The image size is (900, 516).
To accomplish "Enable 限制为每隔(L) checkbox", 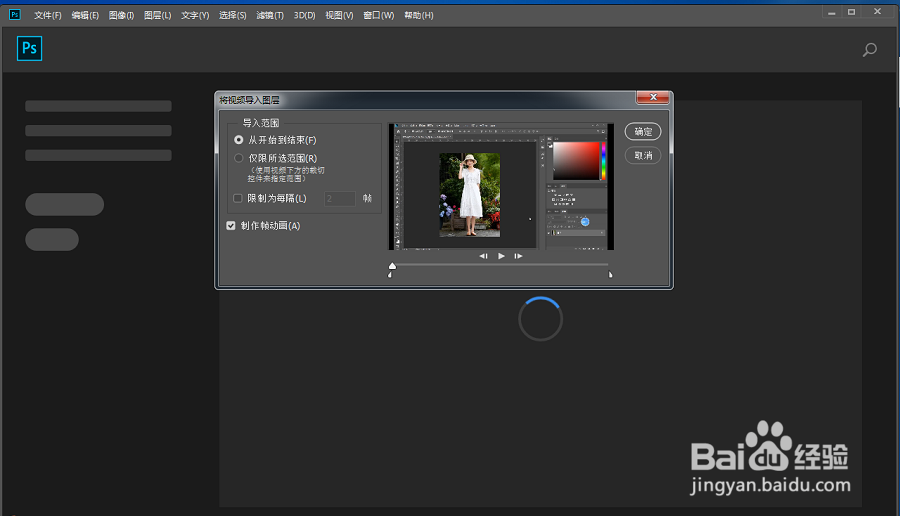I will click(238, 198).
